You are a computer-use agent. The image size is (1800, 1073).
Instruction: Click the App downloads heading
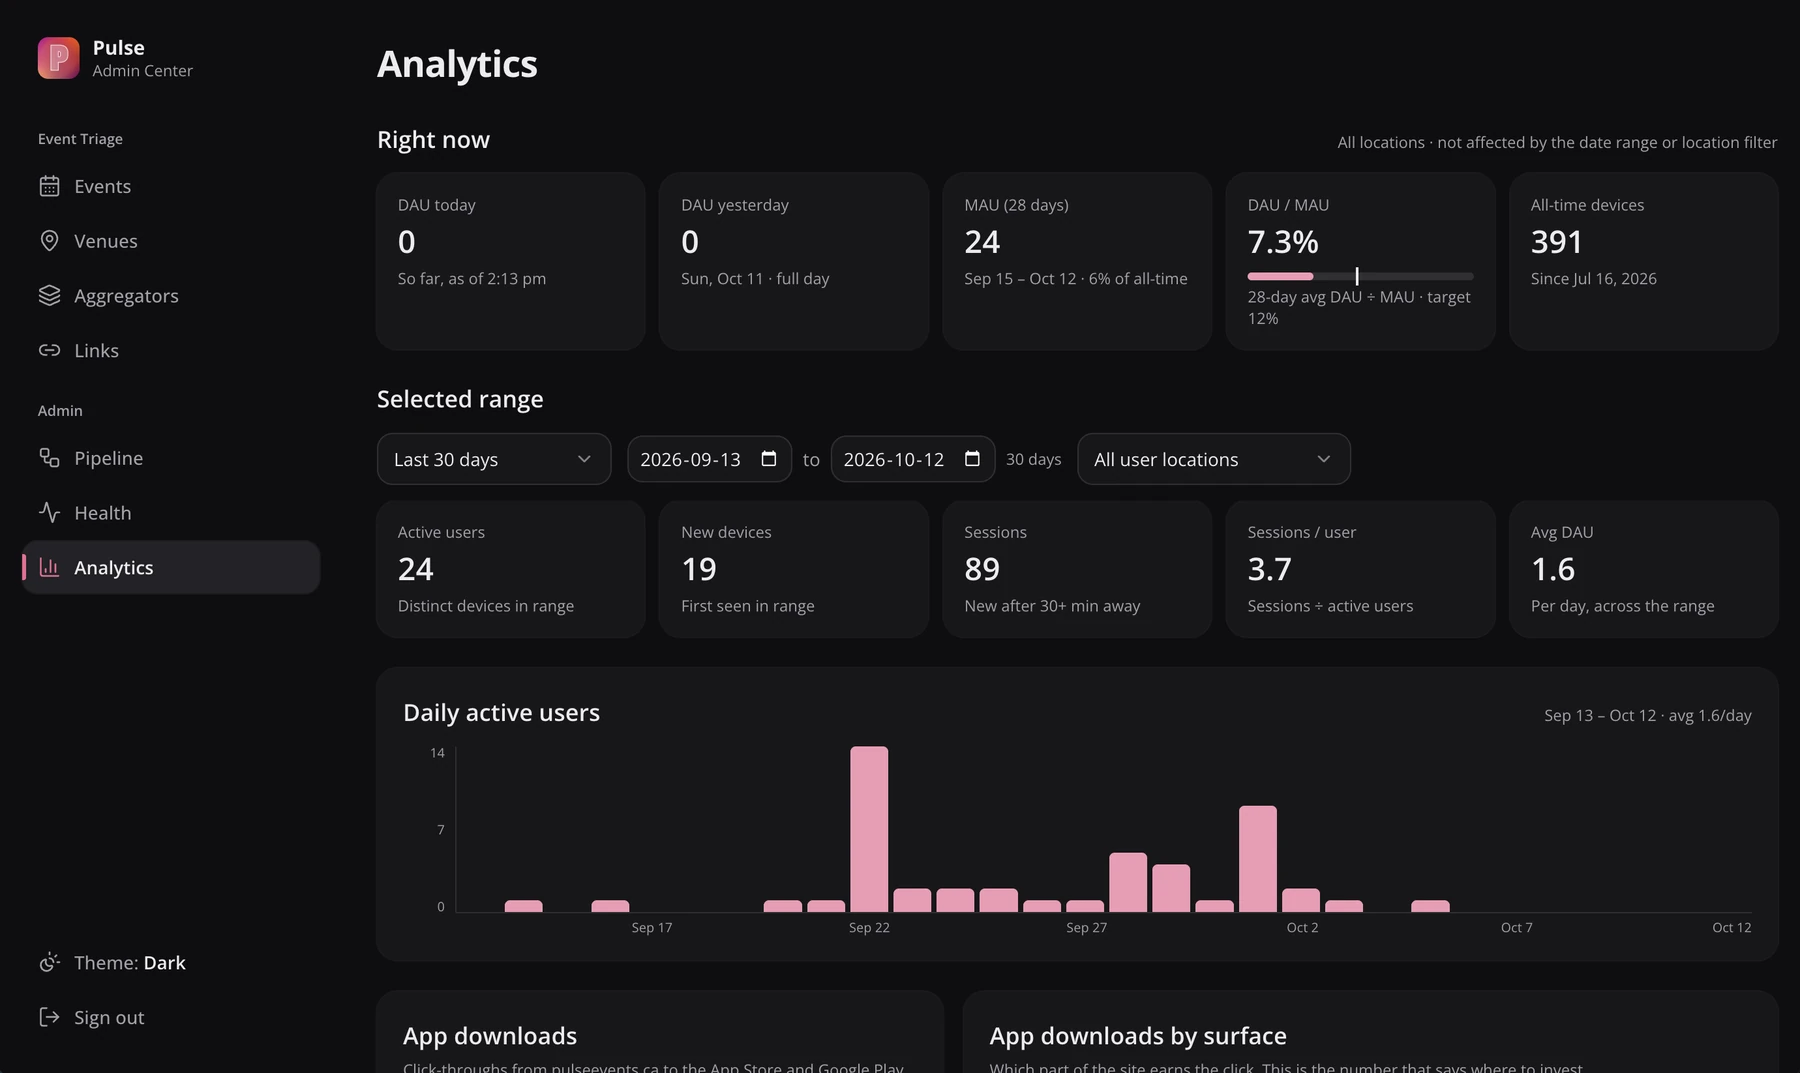click(490, 1036)
